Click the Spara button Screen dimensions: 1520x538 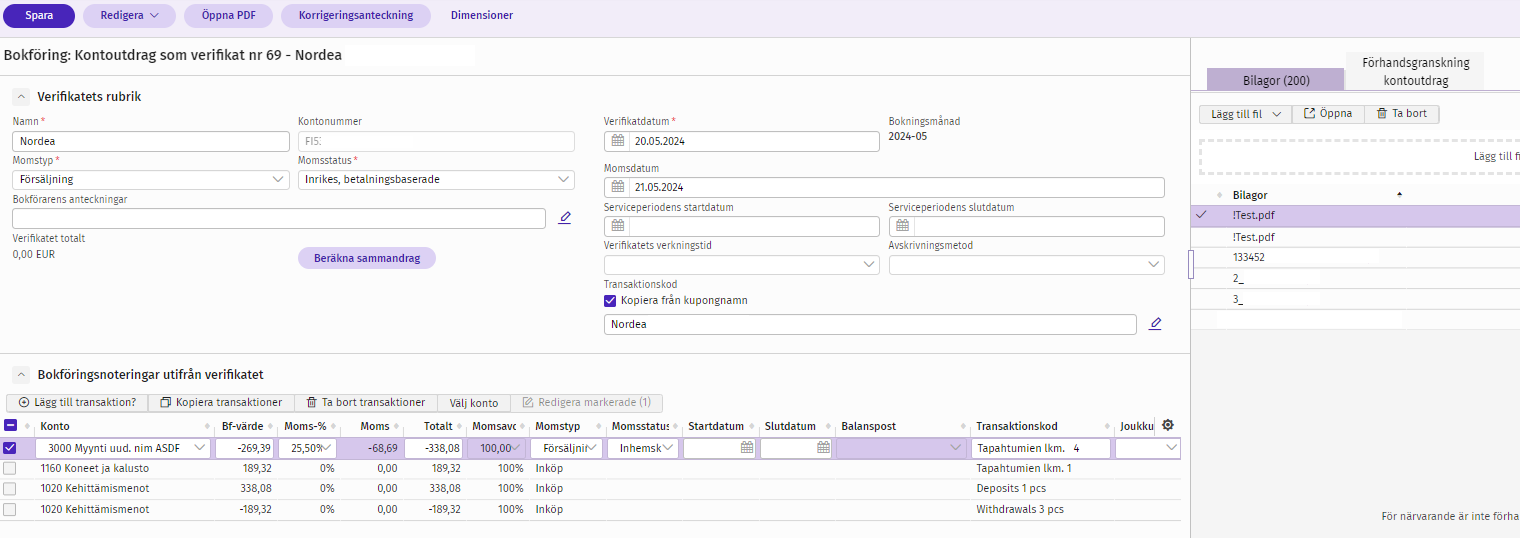pos(39,15)
